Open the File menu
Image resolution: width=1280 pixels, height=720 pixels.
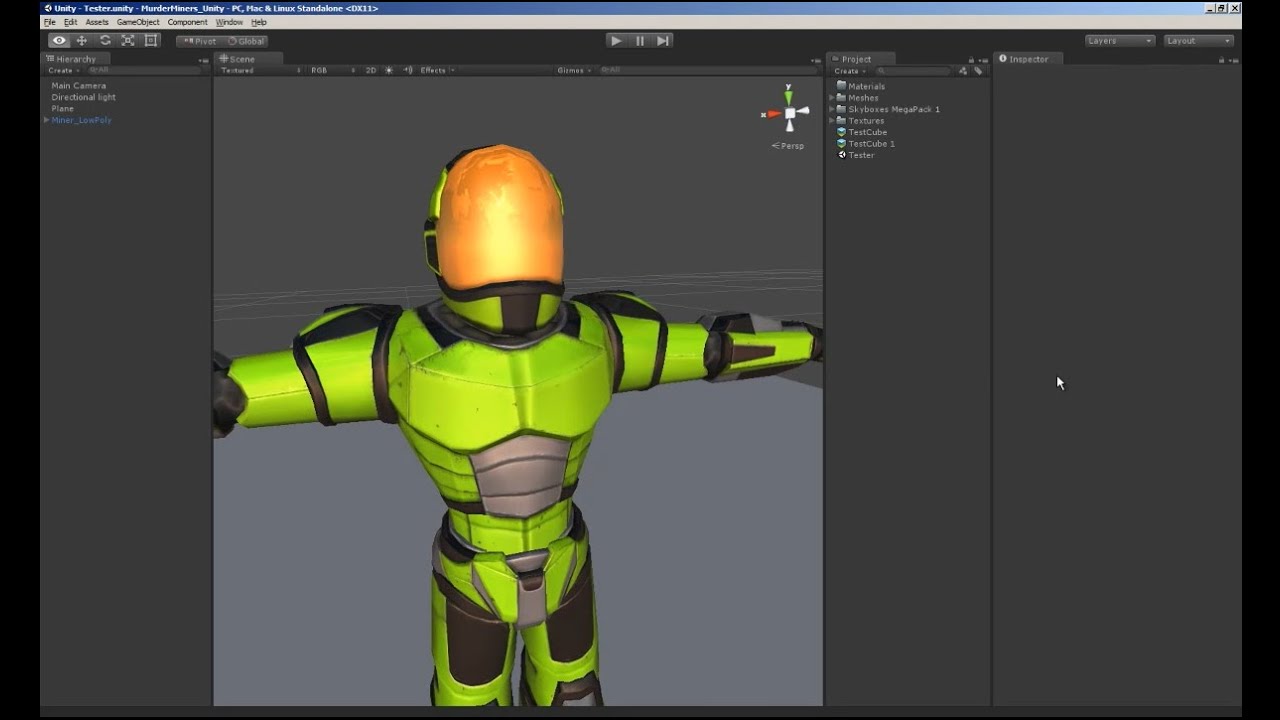[x=49, y=22]
